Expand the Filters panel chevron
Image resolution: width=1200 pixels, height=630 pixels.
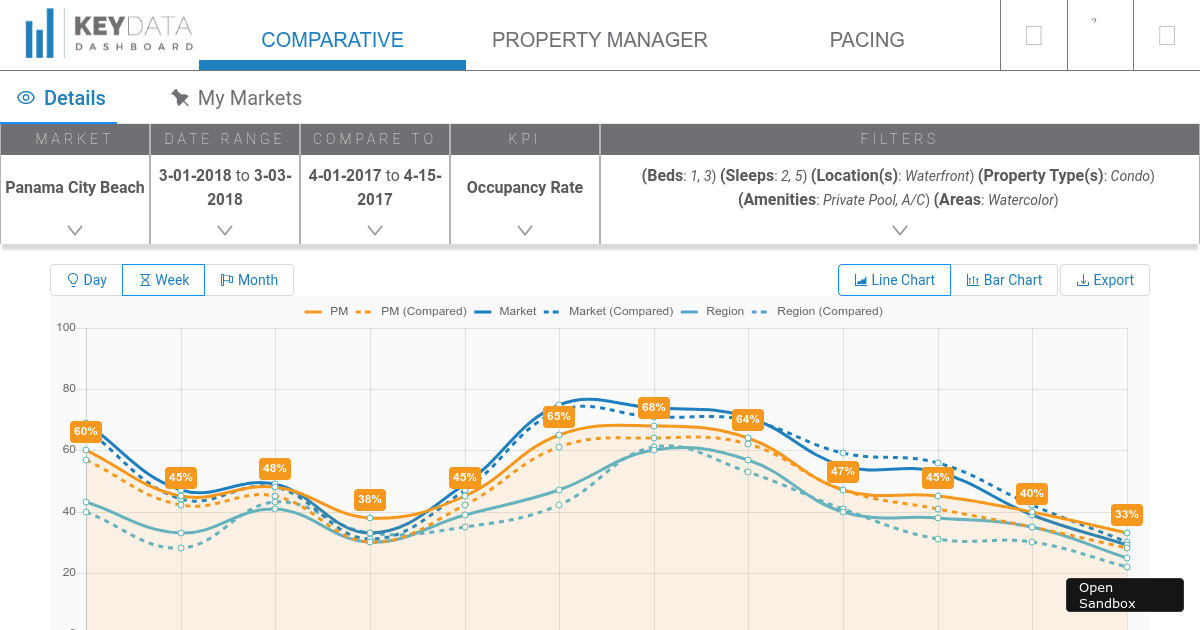(900, 230)
